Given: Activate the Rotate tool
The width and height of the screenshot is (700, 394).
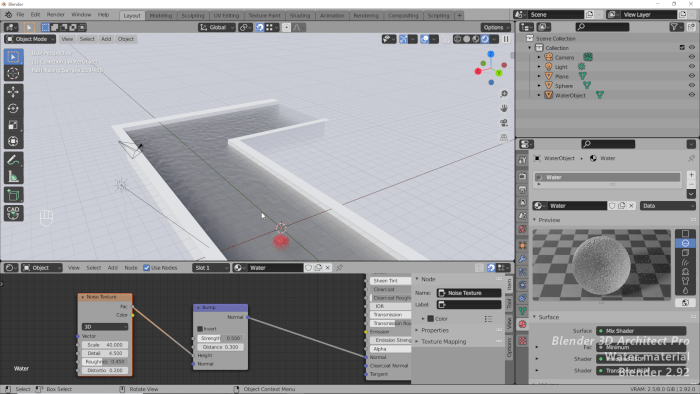Looking at the screenshot, I should pyautogui.click(x=13, y=108).
